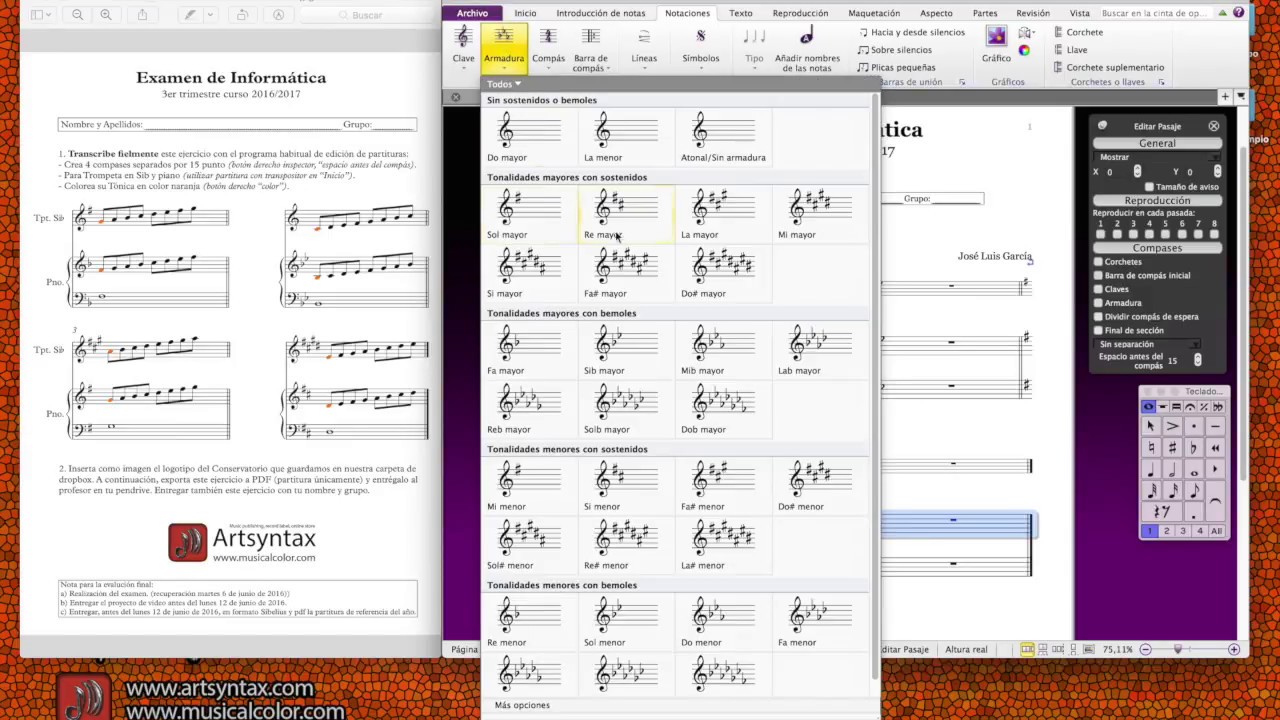1280x720 pixels.
Task: Expand the Corchetes o llaves group launcher
Action: pos(1161,82)
